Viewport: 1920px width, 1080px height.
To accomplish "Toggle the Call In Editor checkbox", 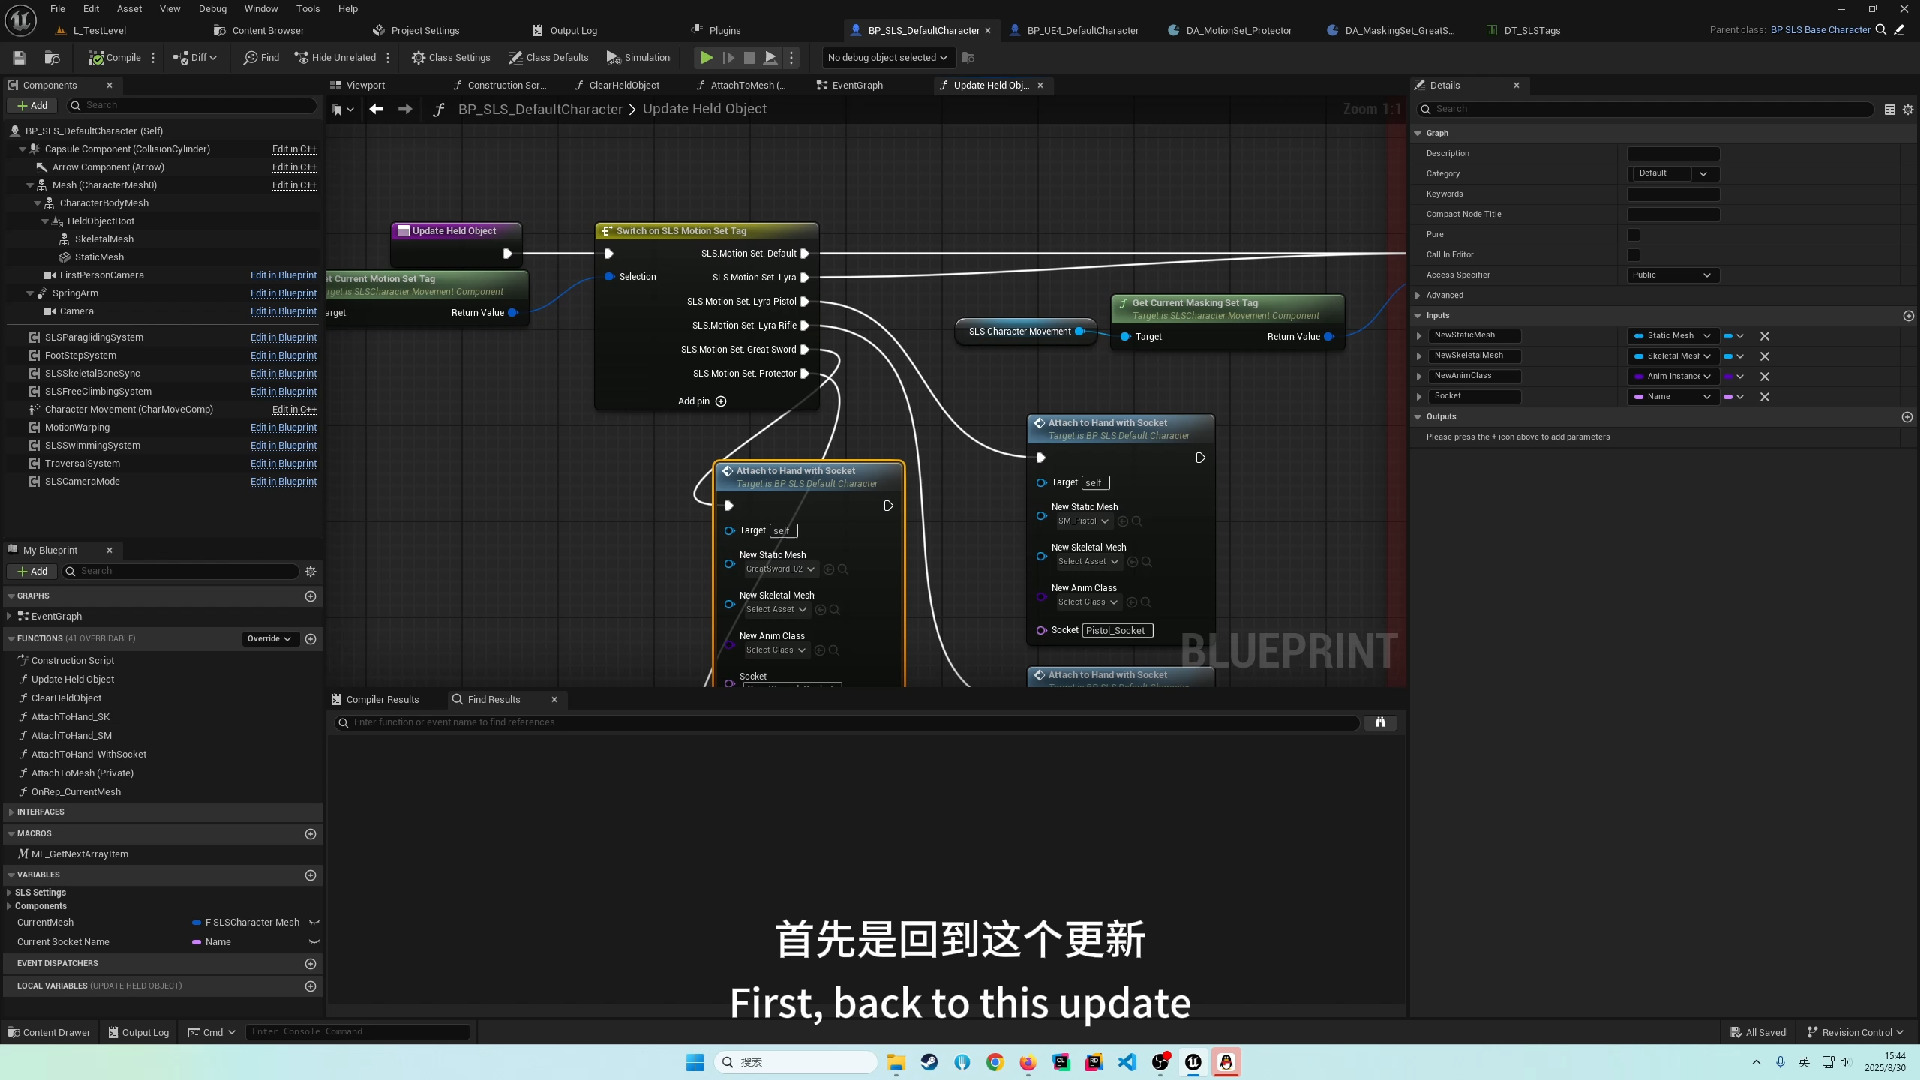I will [1634, 255].
